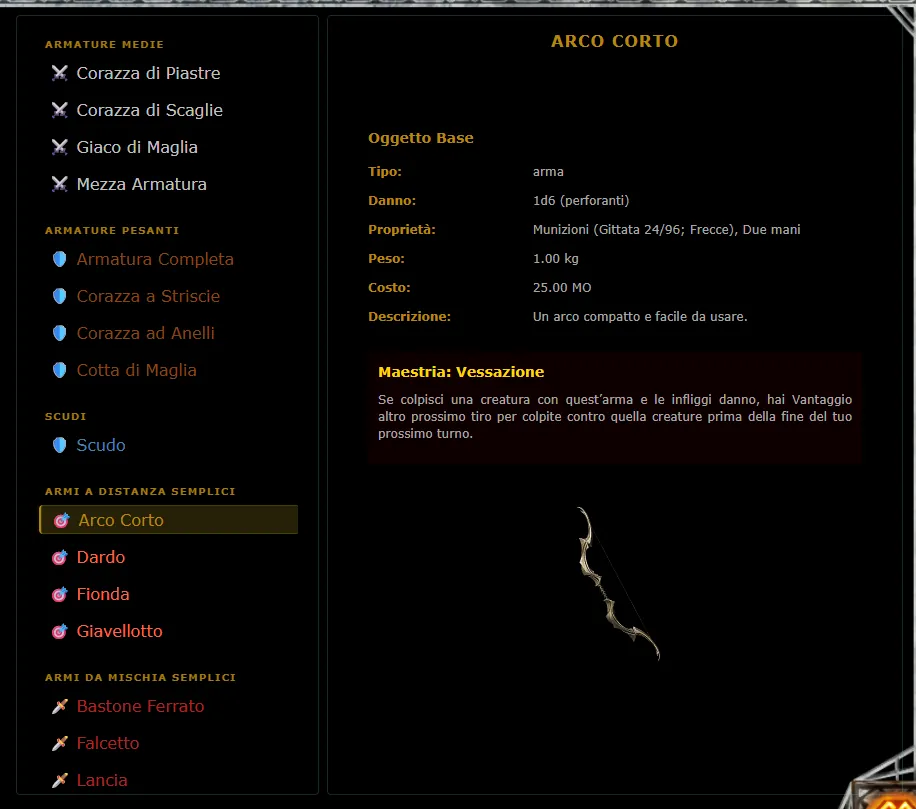Click the blue shield icon beside Scudo
This screenshot has height=809, width=916.
(x=60, y=445)
